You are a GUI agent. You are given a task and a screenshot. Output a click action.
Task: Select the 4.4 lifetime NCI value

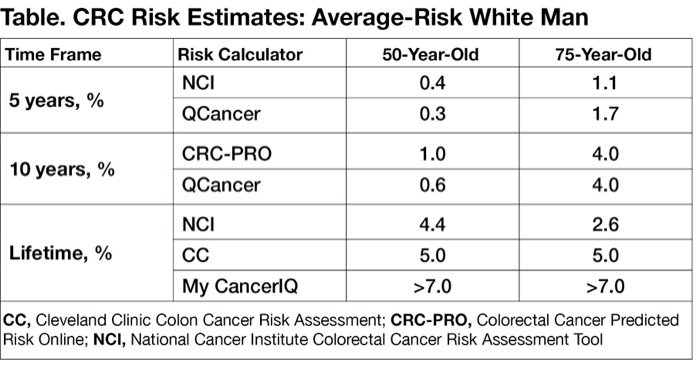(x=432, y=224)
